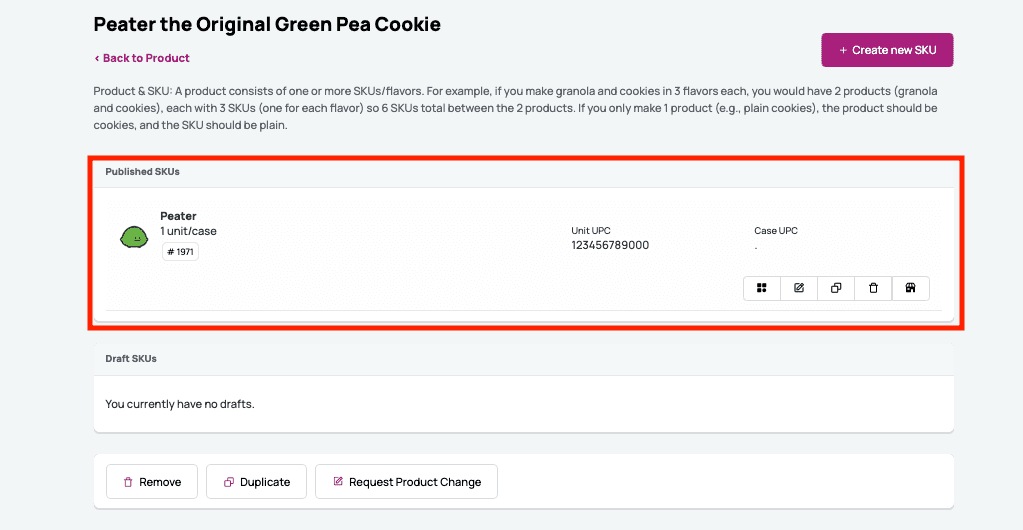The width and height of the screenshot is (1023, 530).
Task: Click the green pea cookie thumbnail
Action: tap(134, 238)
